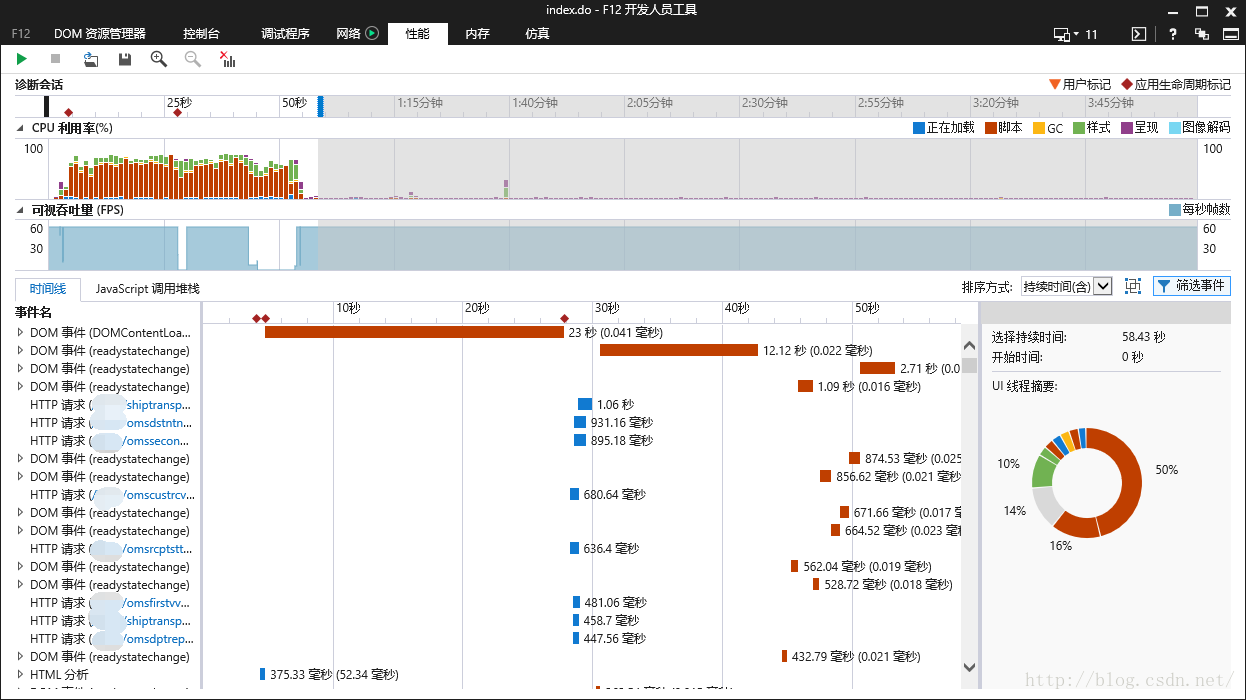Import a profiling session icon
1246x700 pixels.
pos(91,60)
